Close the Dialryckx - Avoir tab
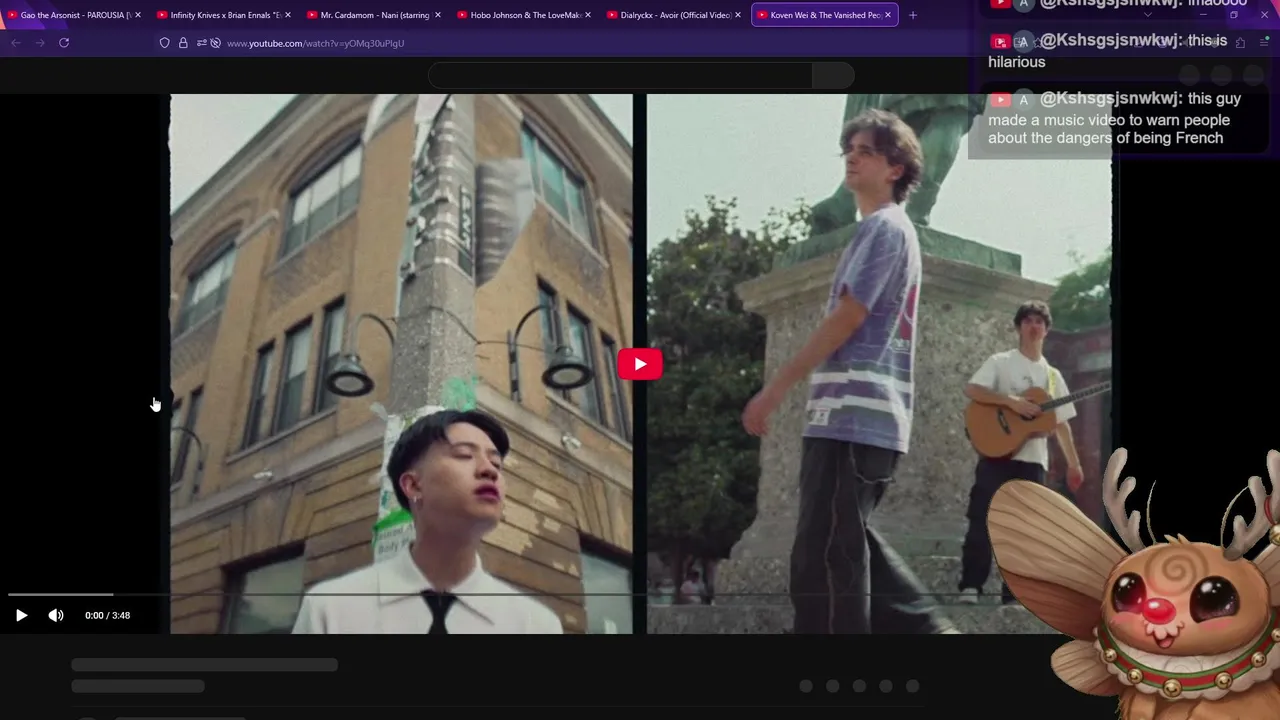The height and width of the screenshot is (720, 1280). coord(737,15)
